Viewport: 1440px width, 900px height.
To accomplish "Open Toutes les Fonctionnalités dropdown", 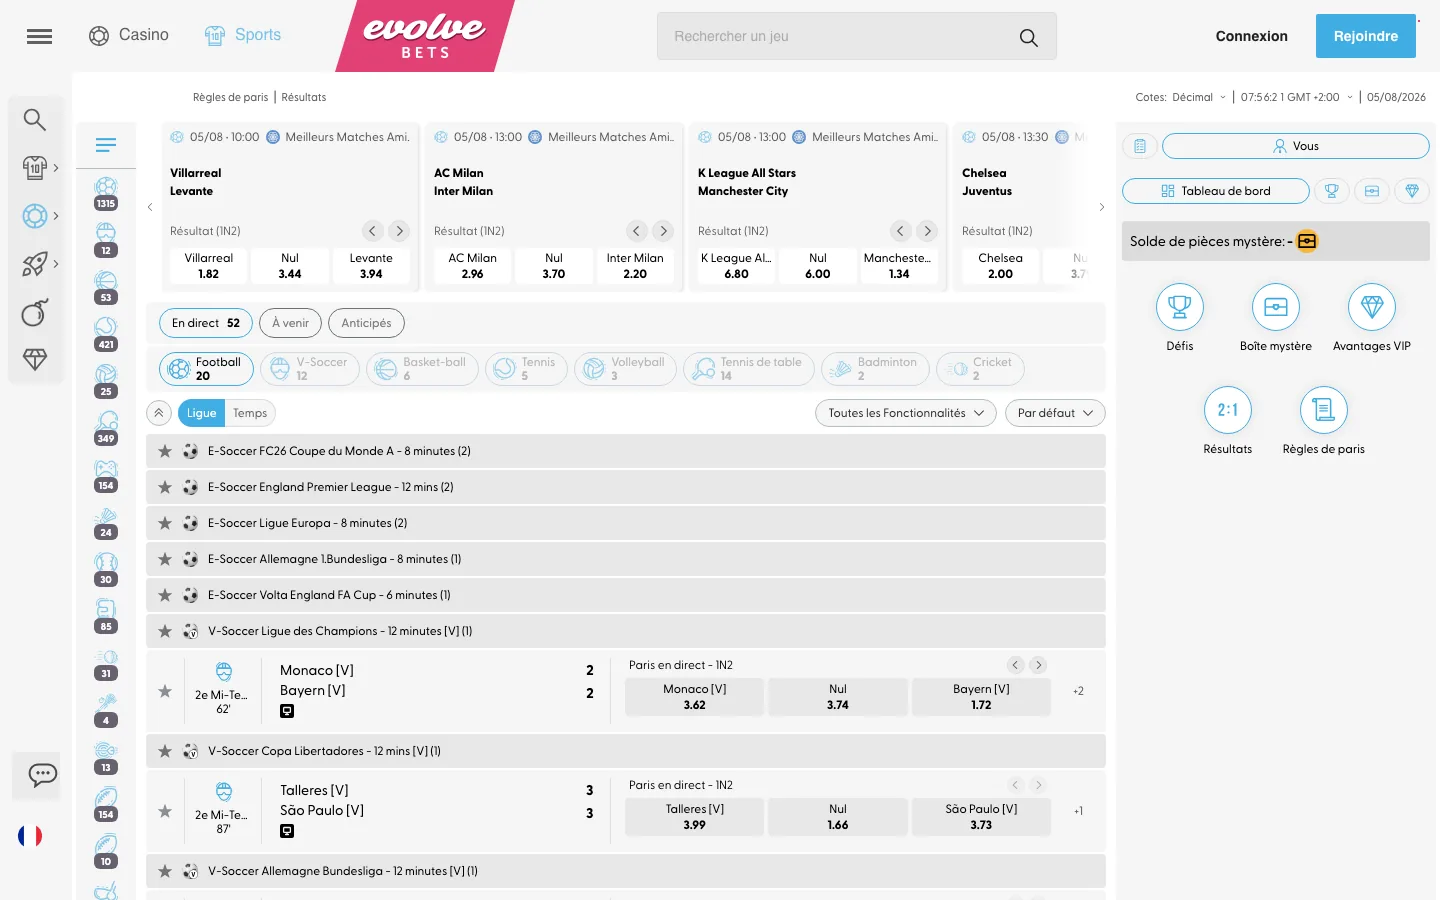I will coord(906,413).
